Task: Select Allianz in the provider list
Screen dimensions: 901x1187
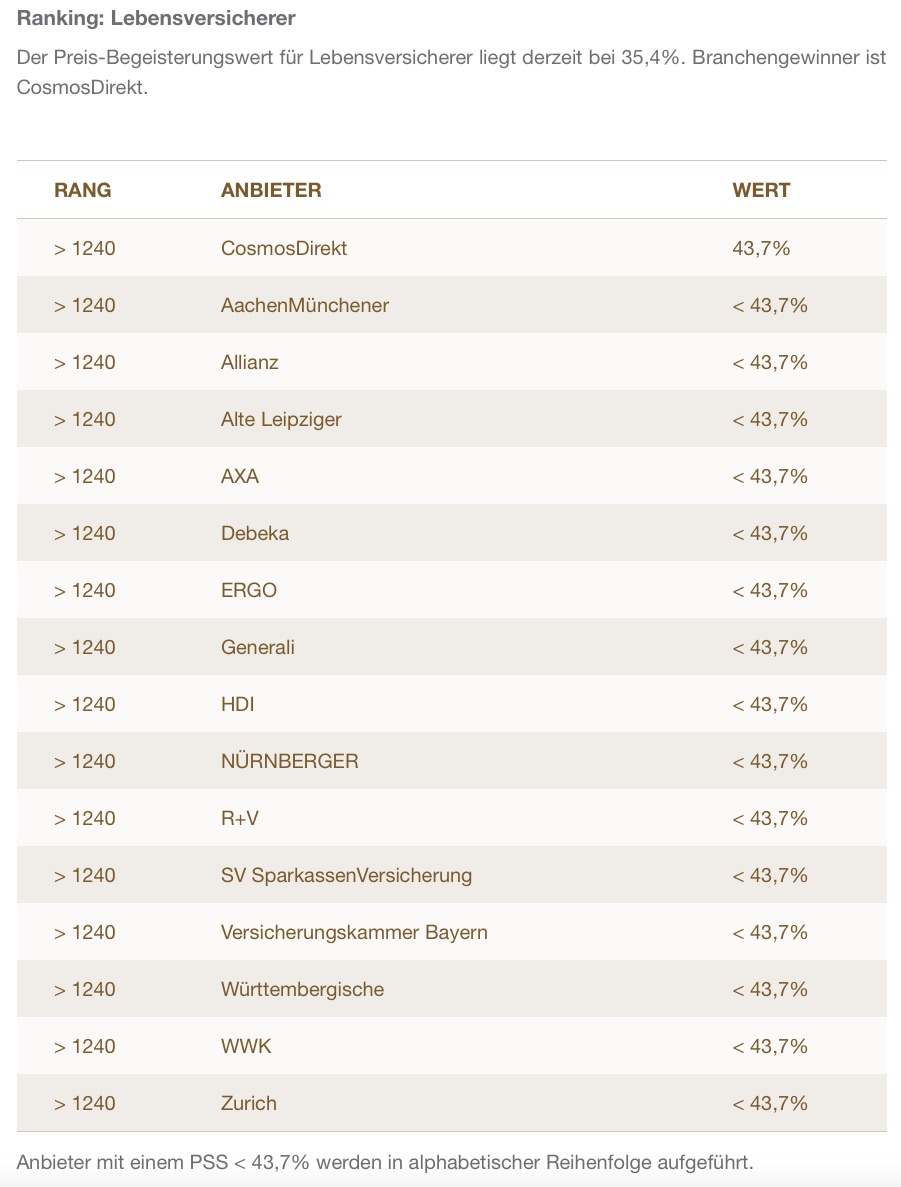Action: tap(250, 362)
